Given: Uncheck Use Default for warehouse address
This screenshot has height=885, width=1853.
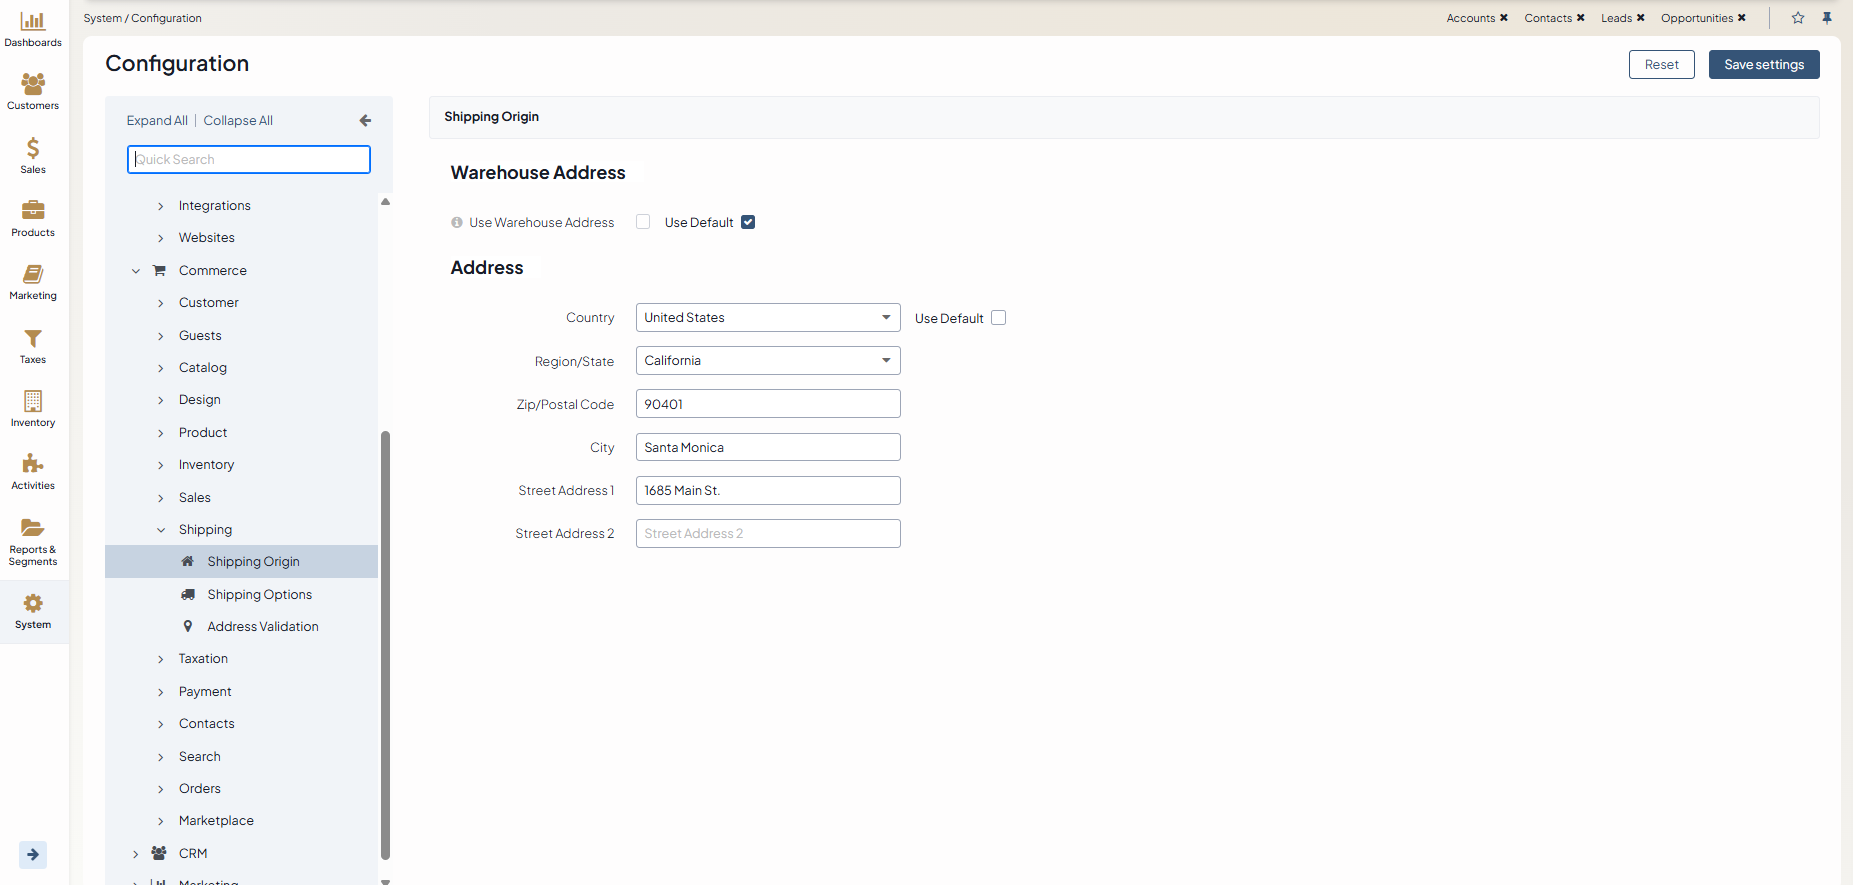Looking at the screenshot, I should [x=748, y=222].
